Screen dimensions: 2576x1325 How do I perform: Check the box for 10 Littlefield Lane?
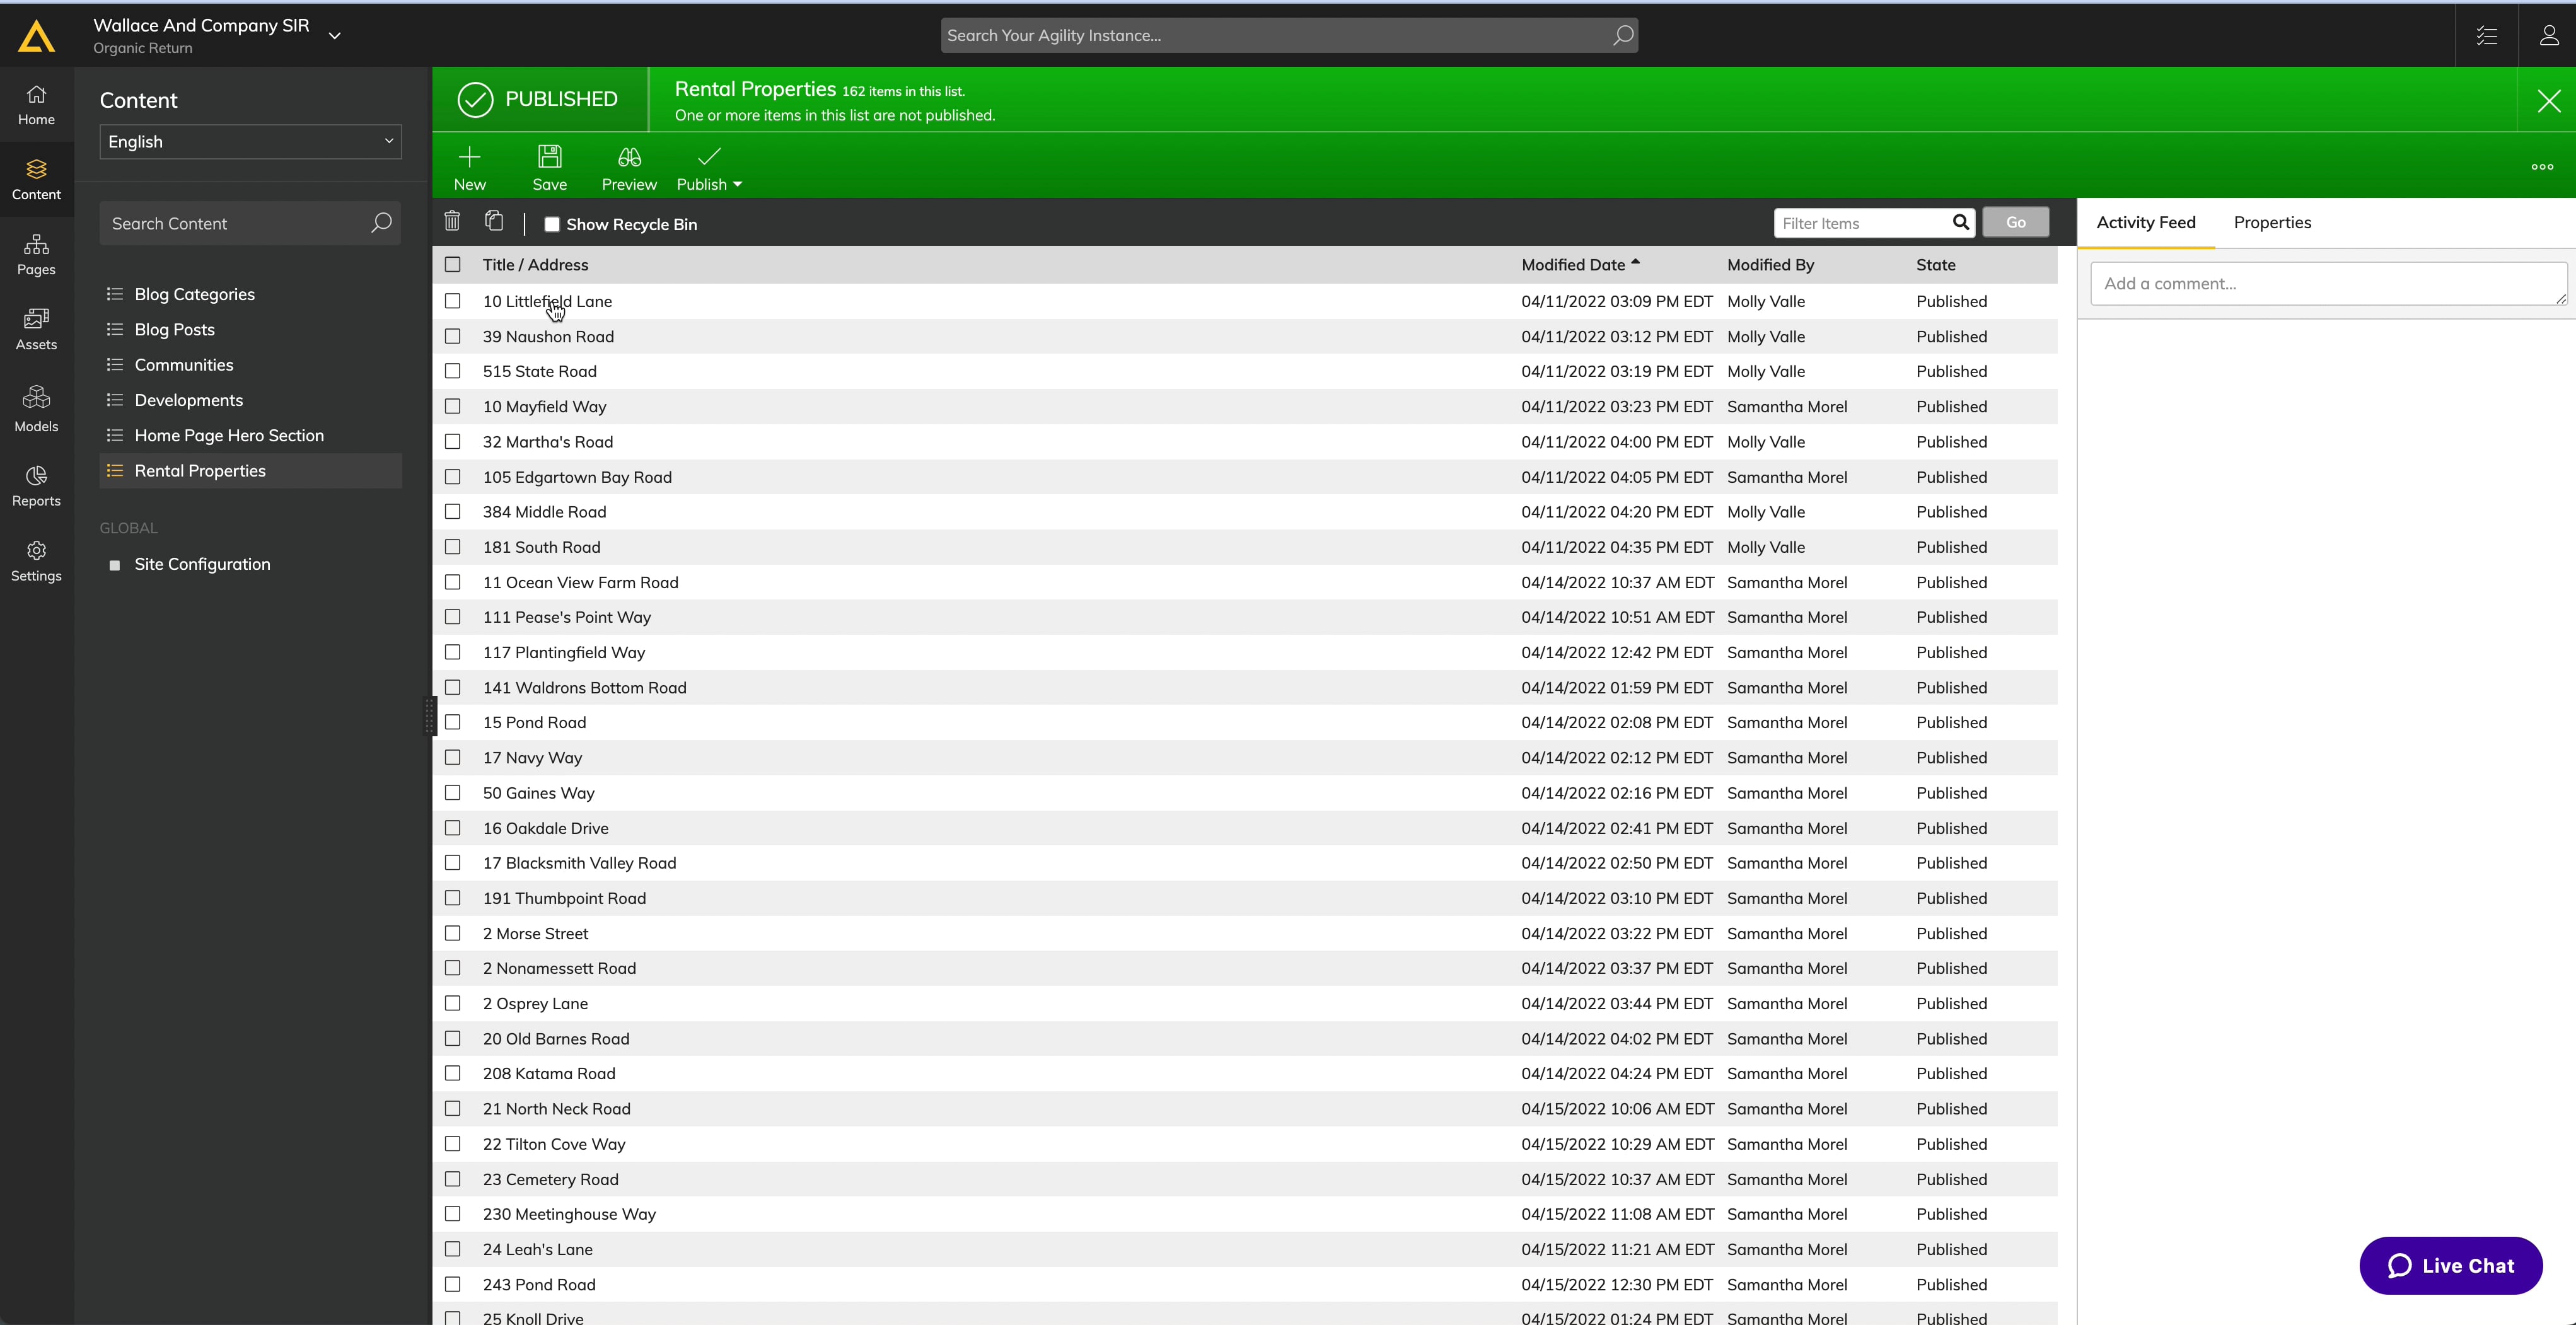tap(453, 301)
